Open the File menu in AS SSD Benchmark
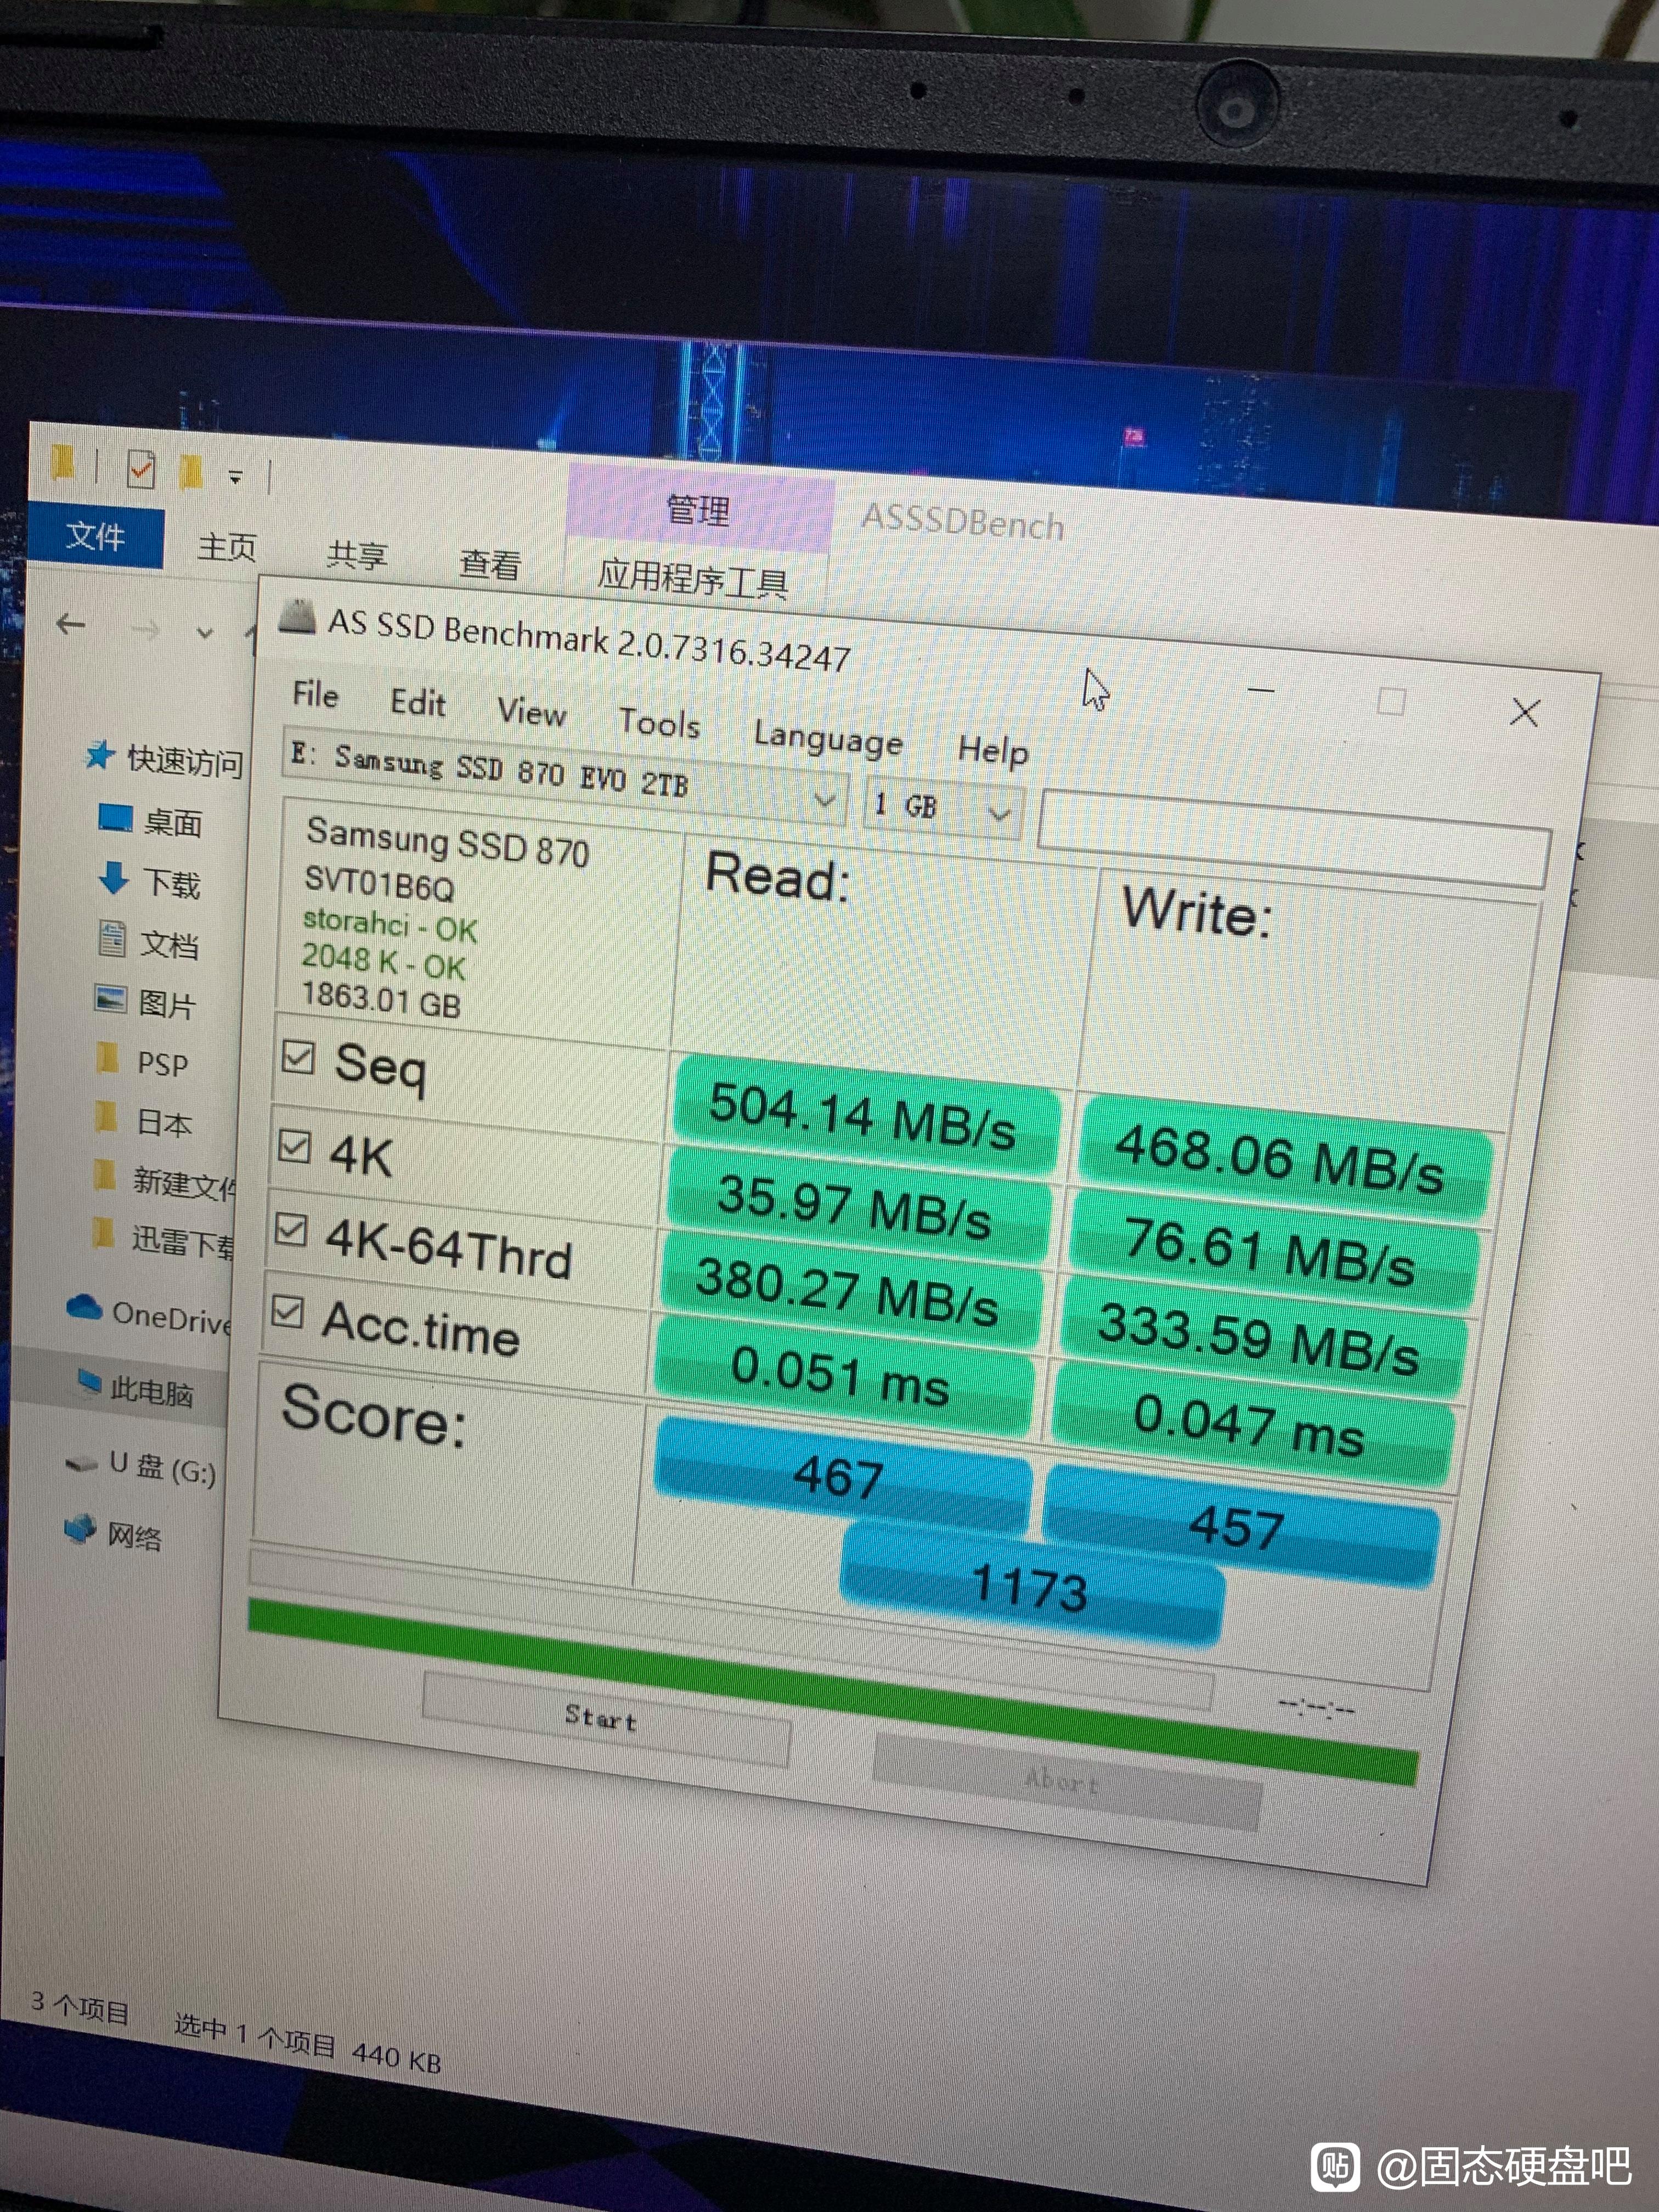The height and width of the screenshot is (2212, 1659). pos(315,694)
